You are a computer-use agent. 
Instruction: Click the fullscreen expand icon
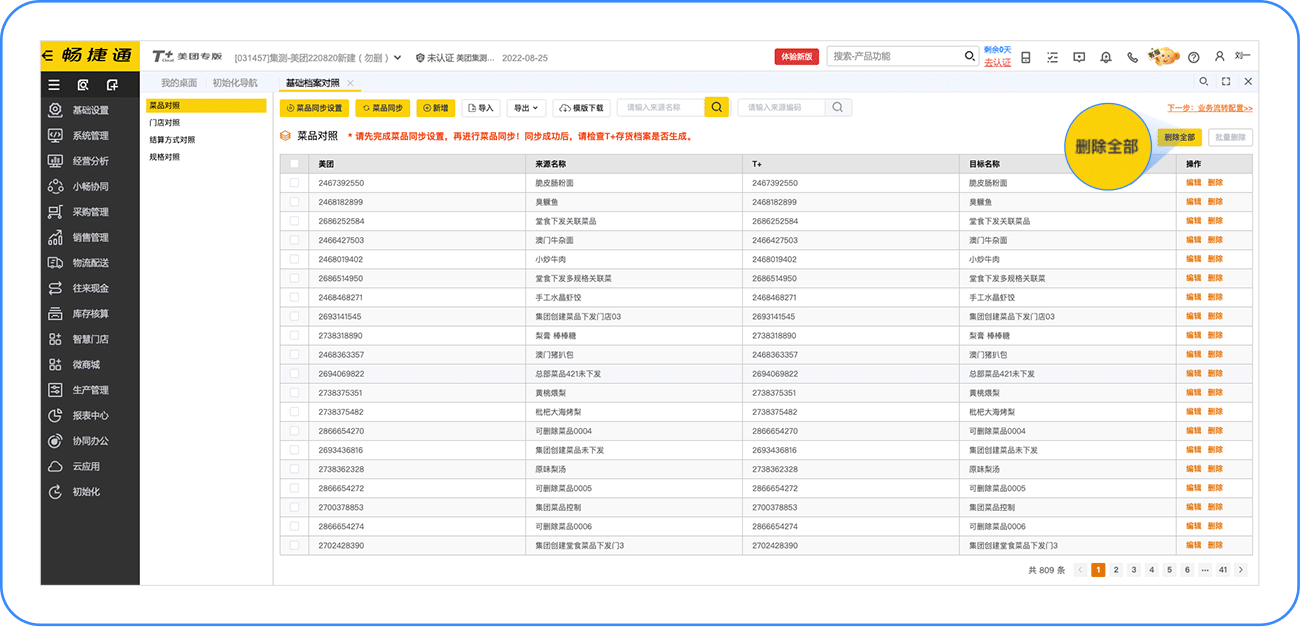tap(1226, 82)
